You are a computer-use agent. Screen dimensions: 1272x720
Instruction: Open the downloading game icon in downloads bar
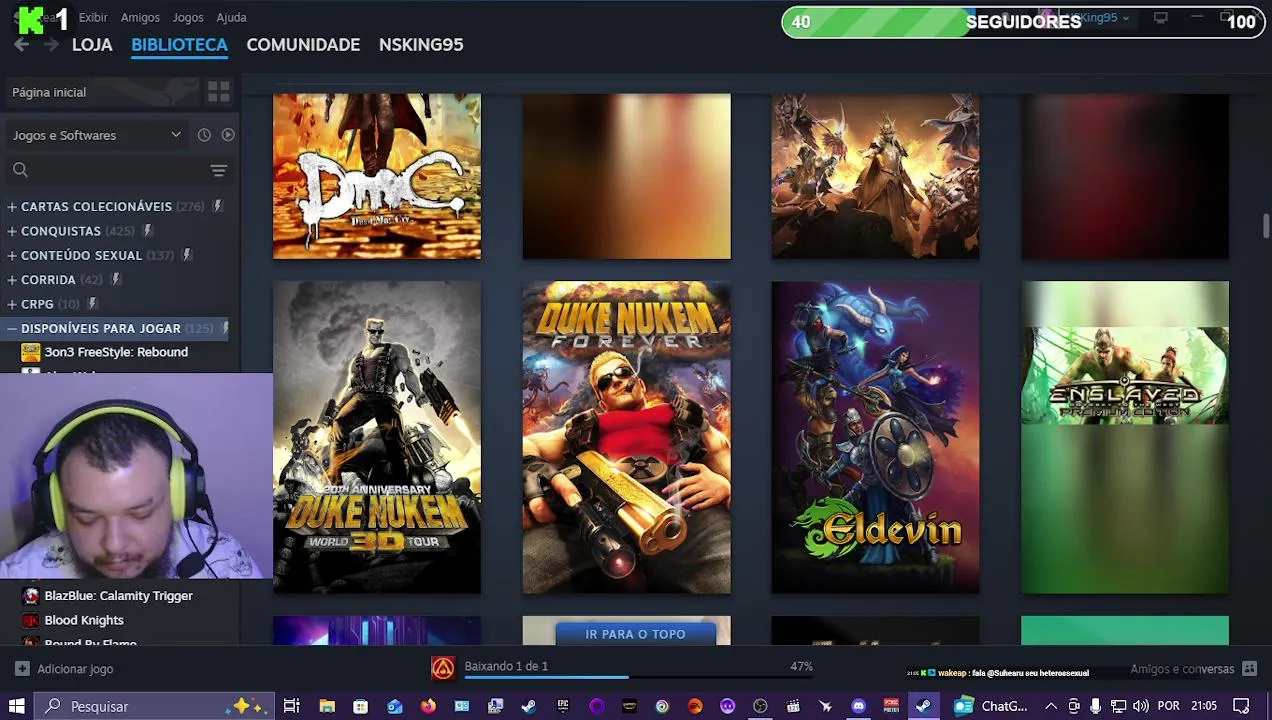(443, 668)
